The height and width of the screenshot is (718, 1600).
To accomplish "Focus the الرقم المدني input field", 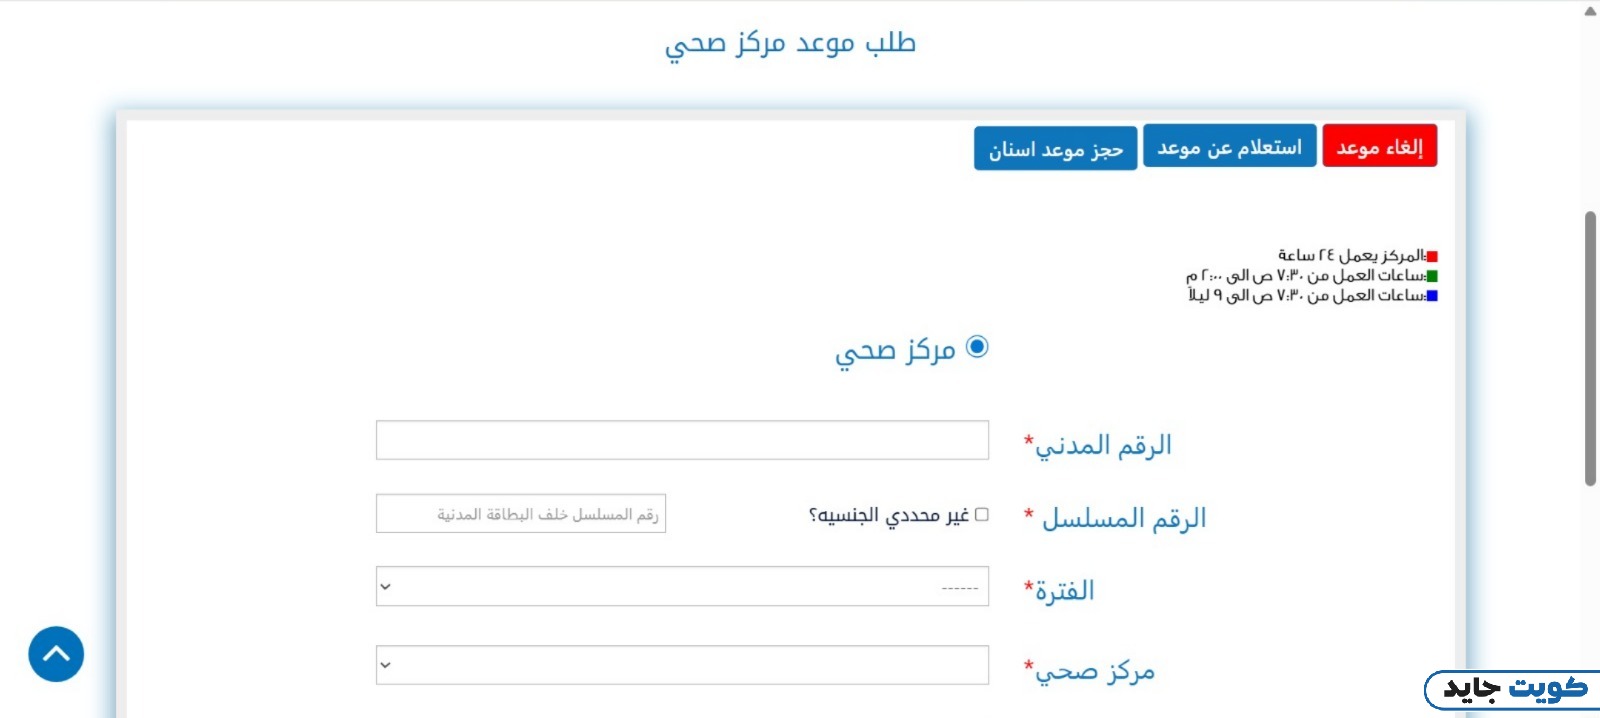I will point(682,440).
